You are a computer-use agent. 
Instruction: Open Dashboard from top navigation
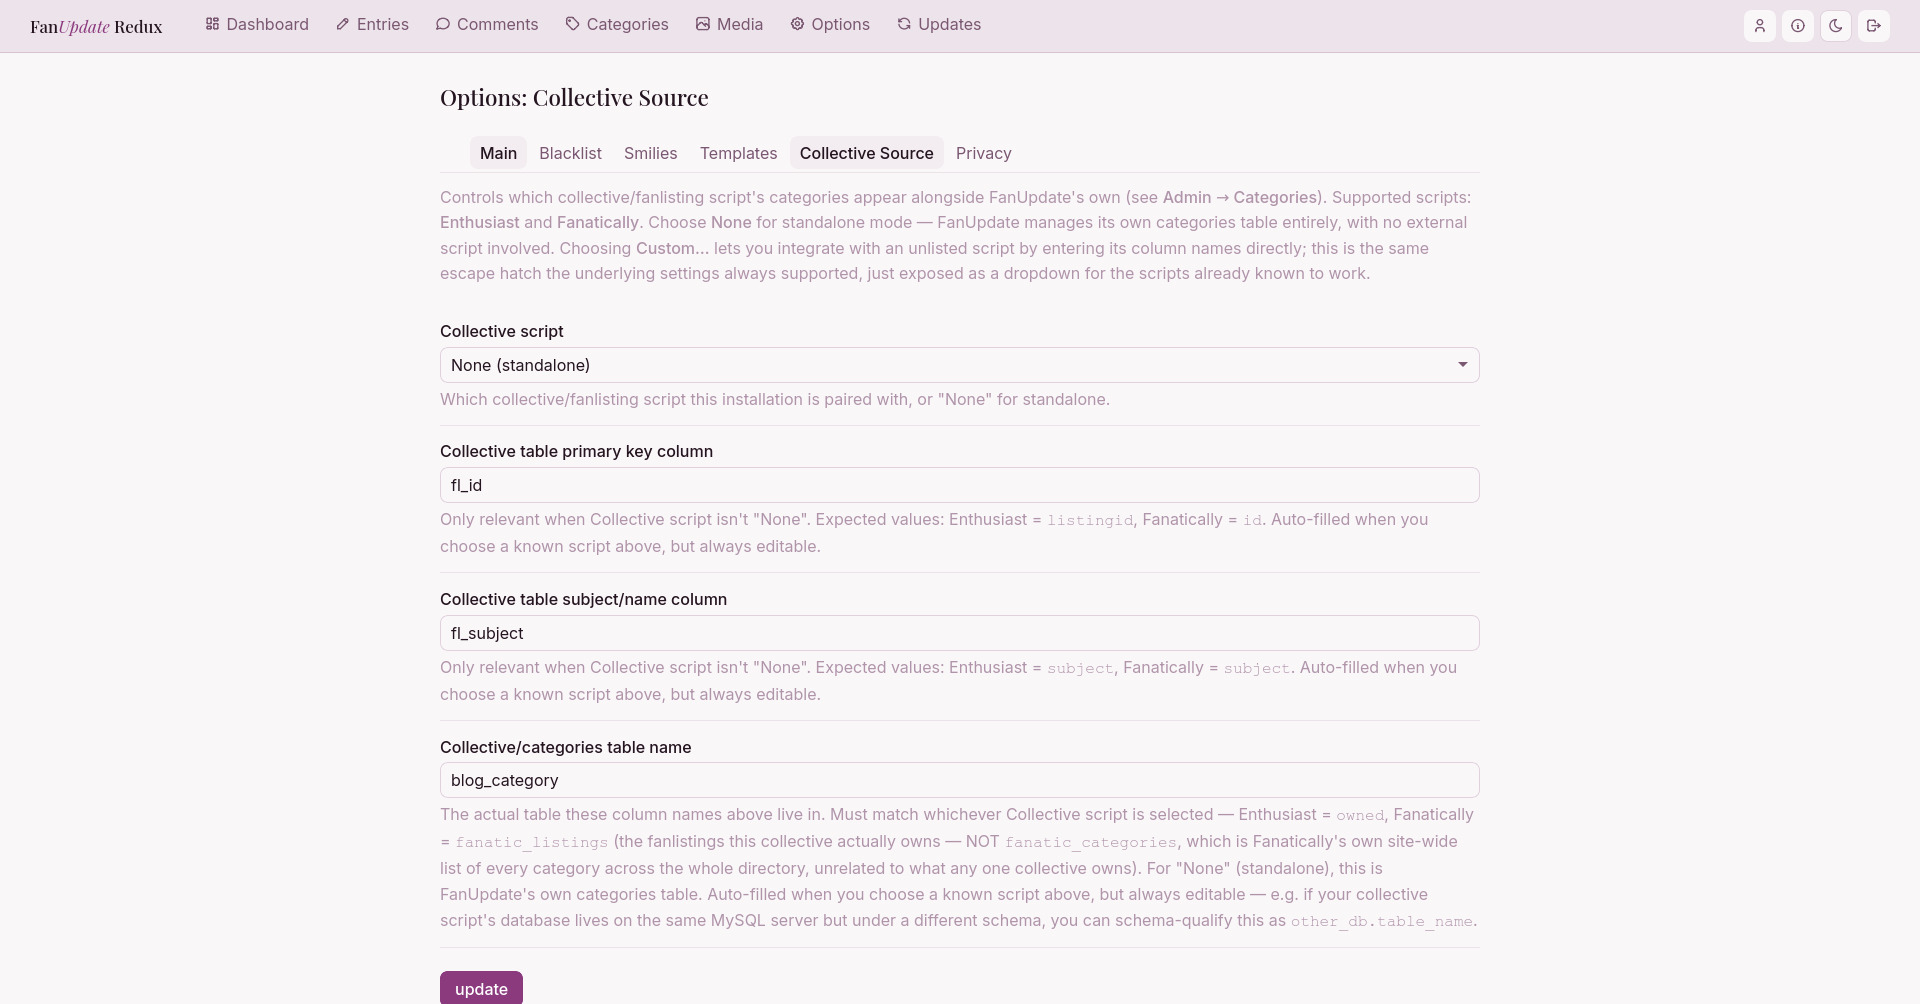click(257, 24)
